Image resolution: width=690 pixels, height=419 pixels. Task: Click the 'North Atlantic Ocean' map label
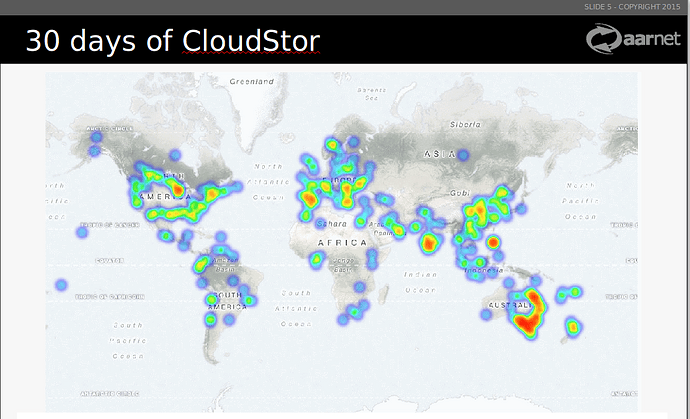[268, 182]
